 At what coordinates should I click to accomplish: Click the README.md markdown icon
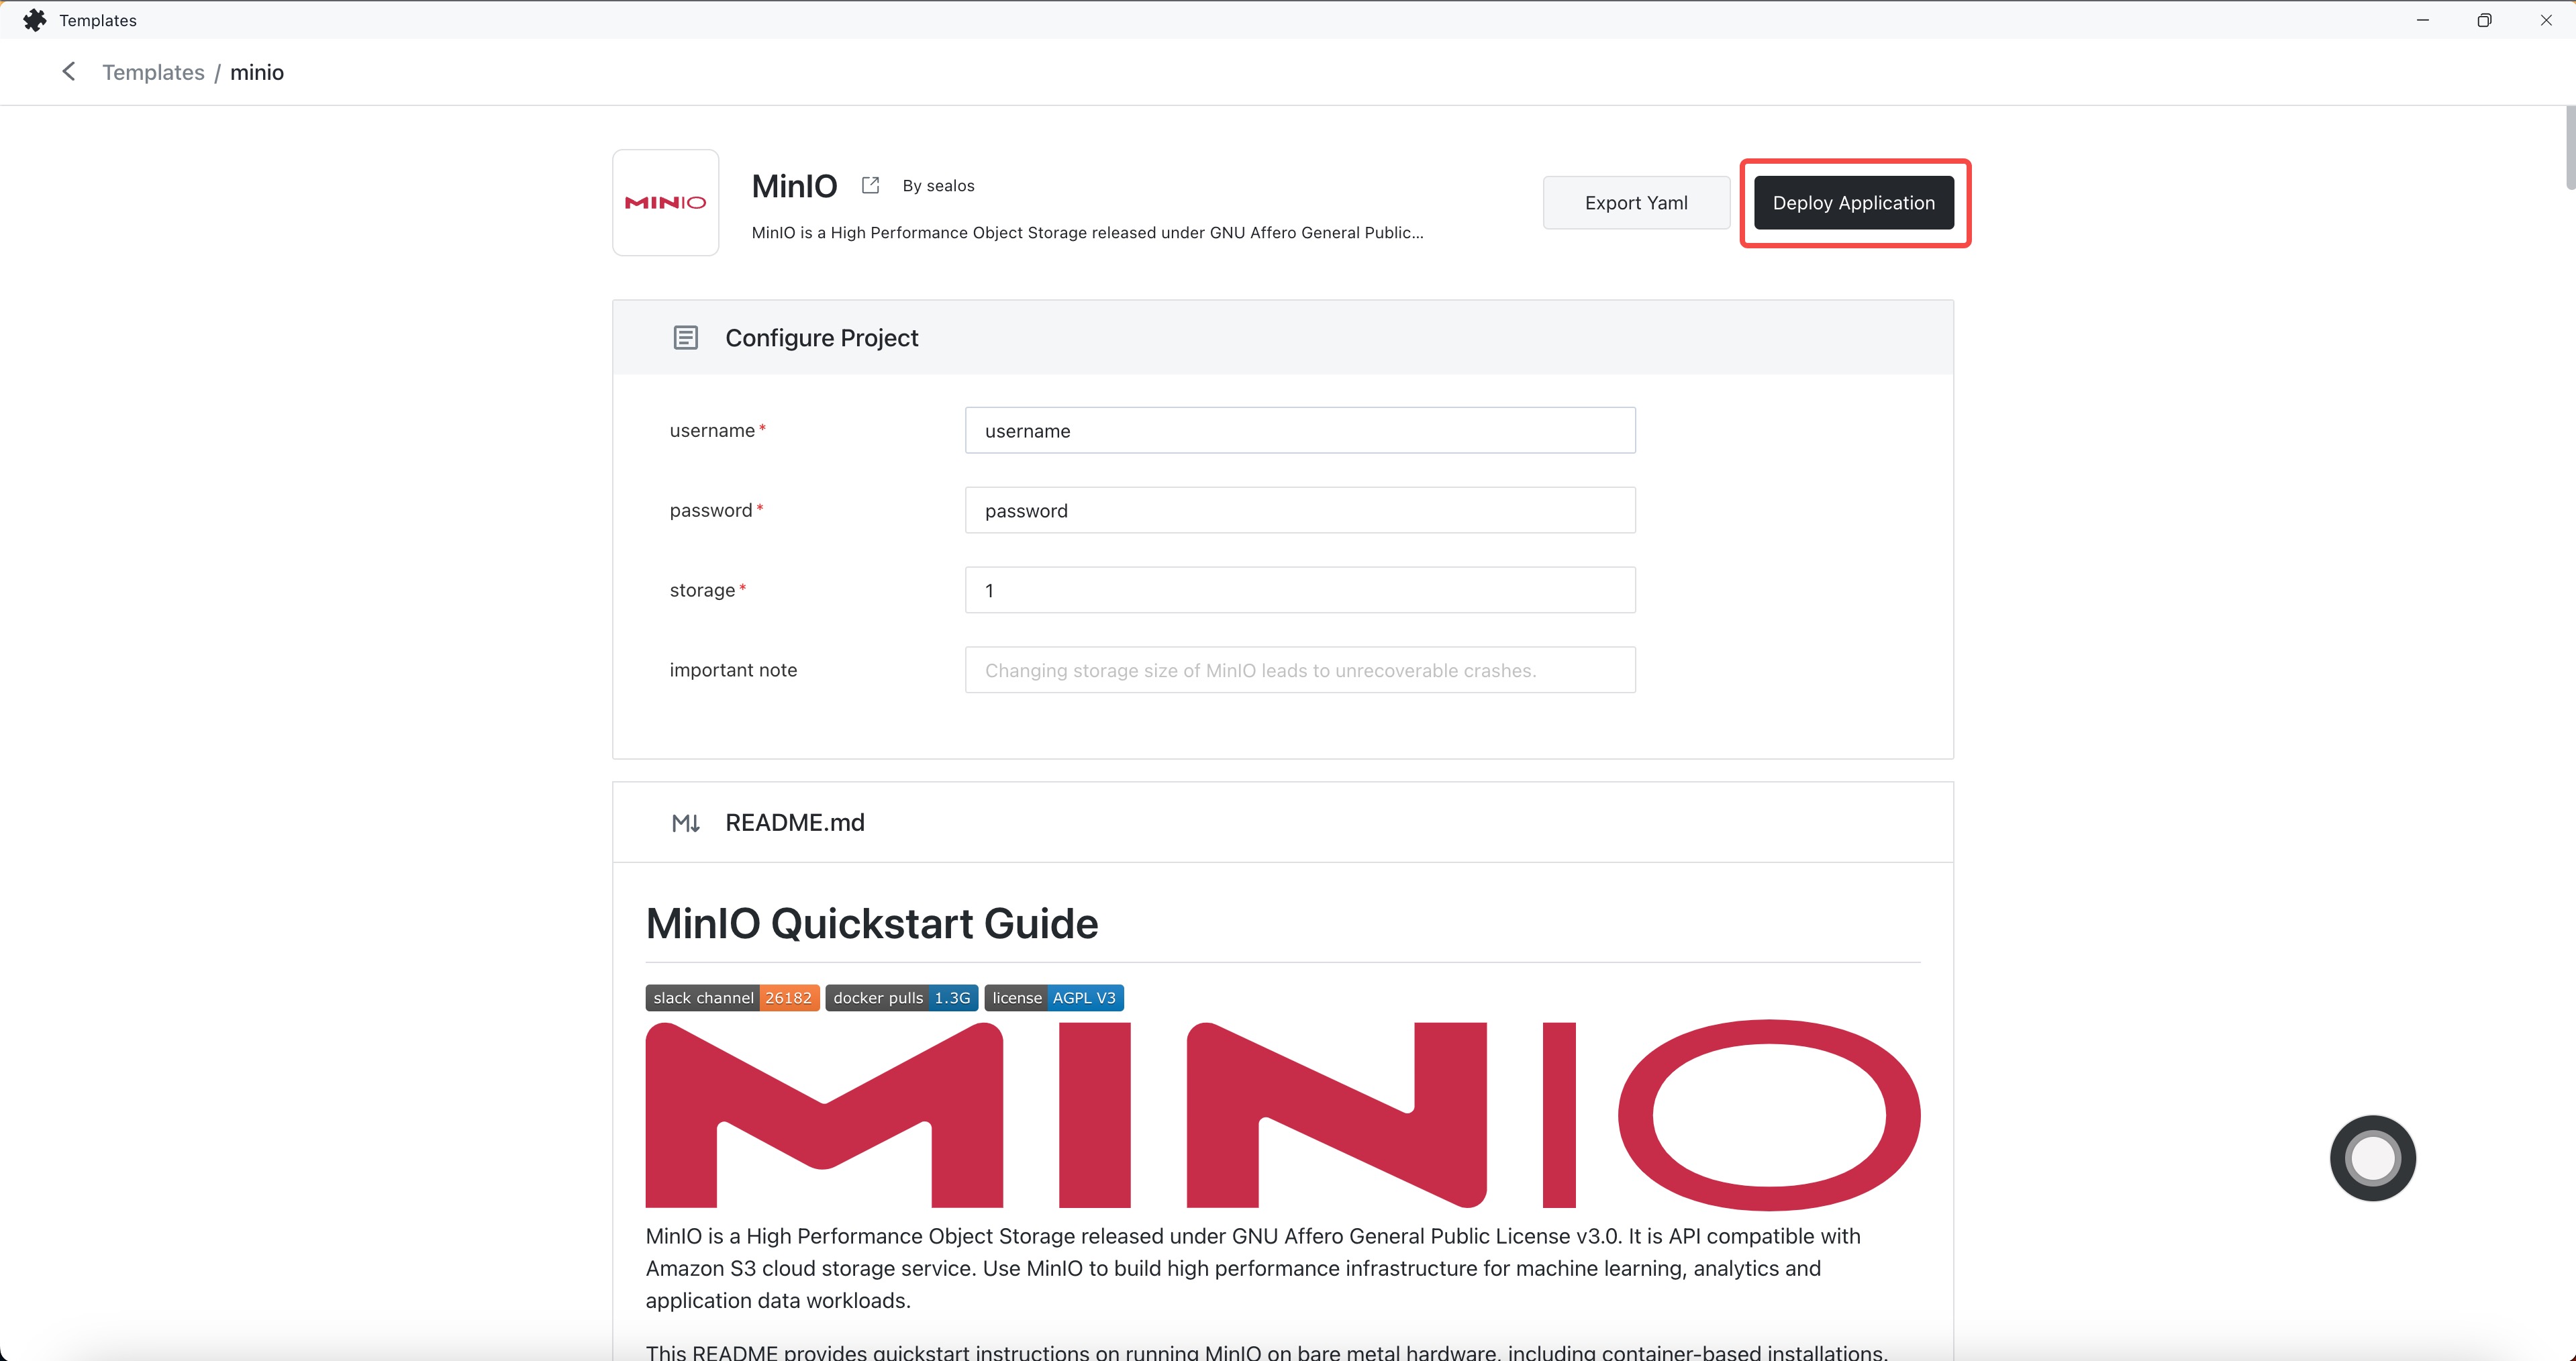(685, 823)
